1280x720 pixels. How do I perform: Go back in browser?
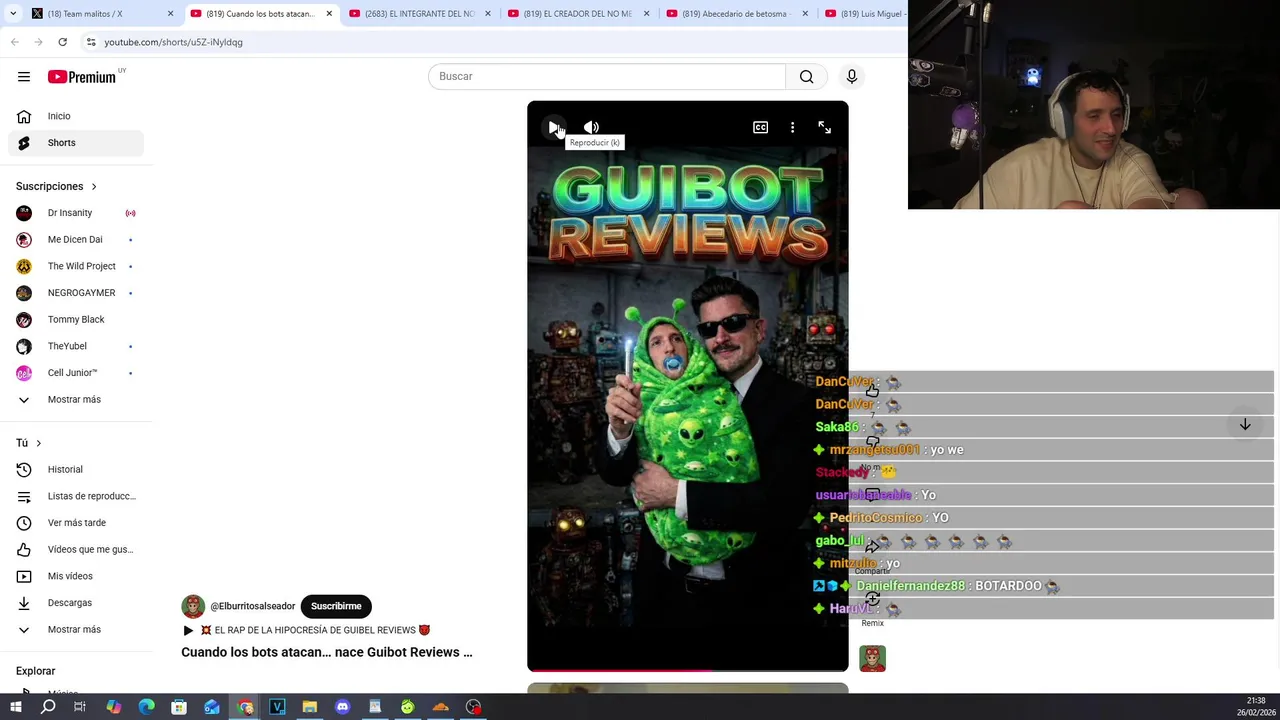click(x=14, y=42)
